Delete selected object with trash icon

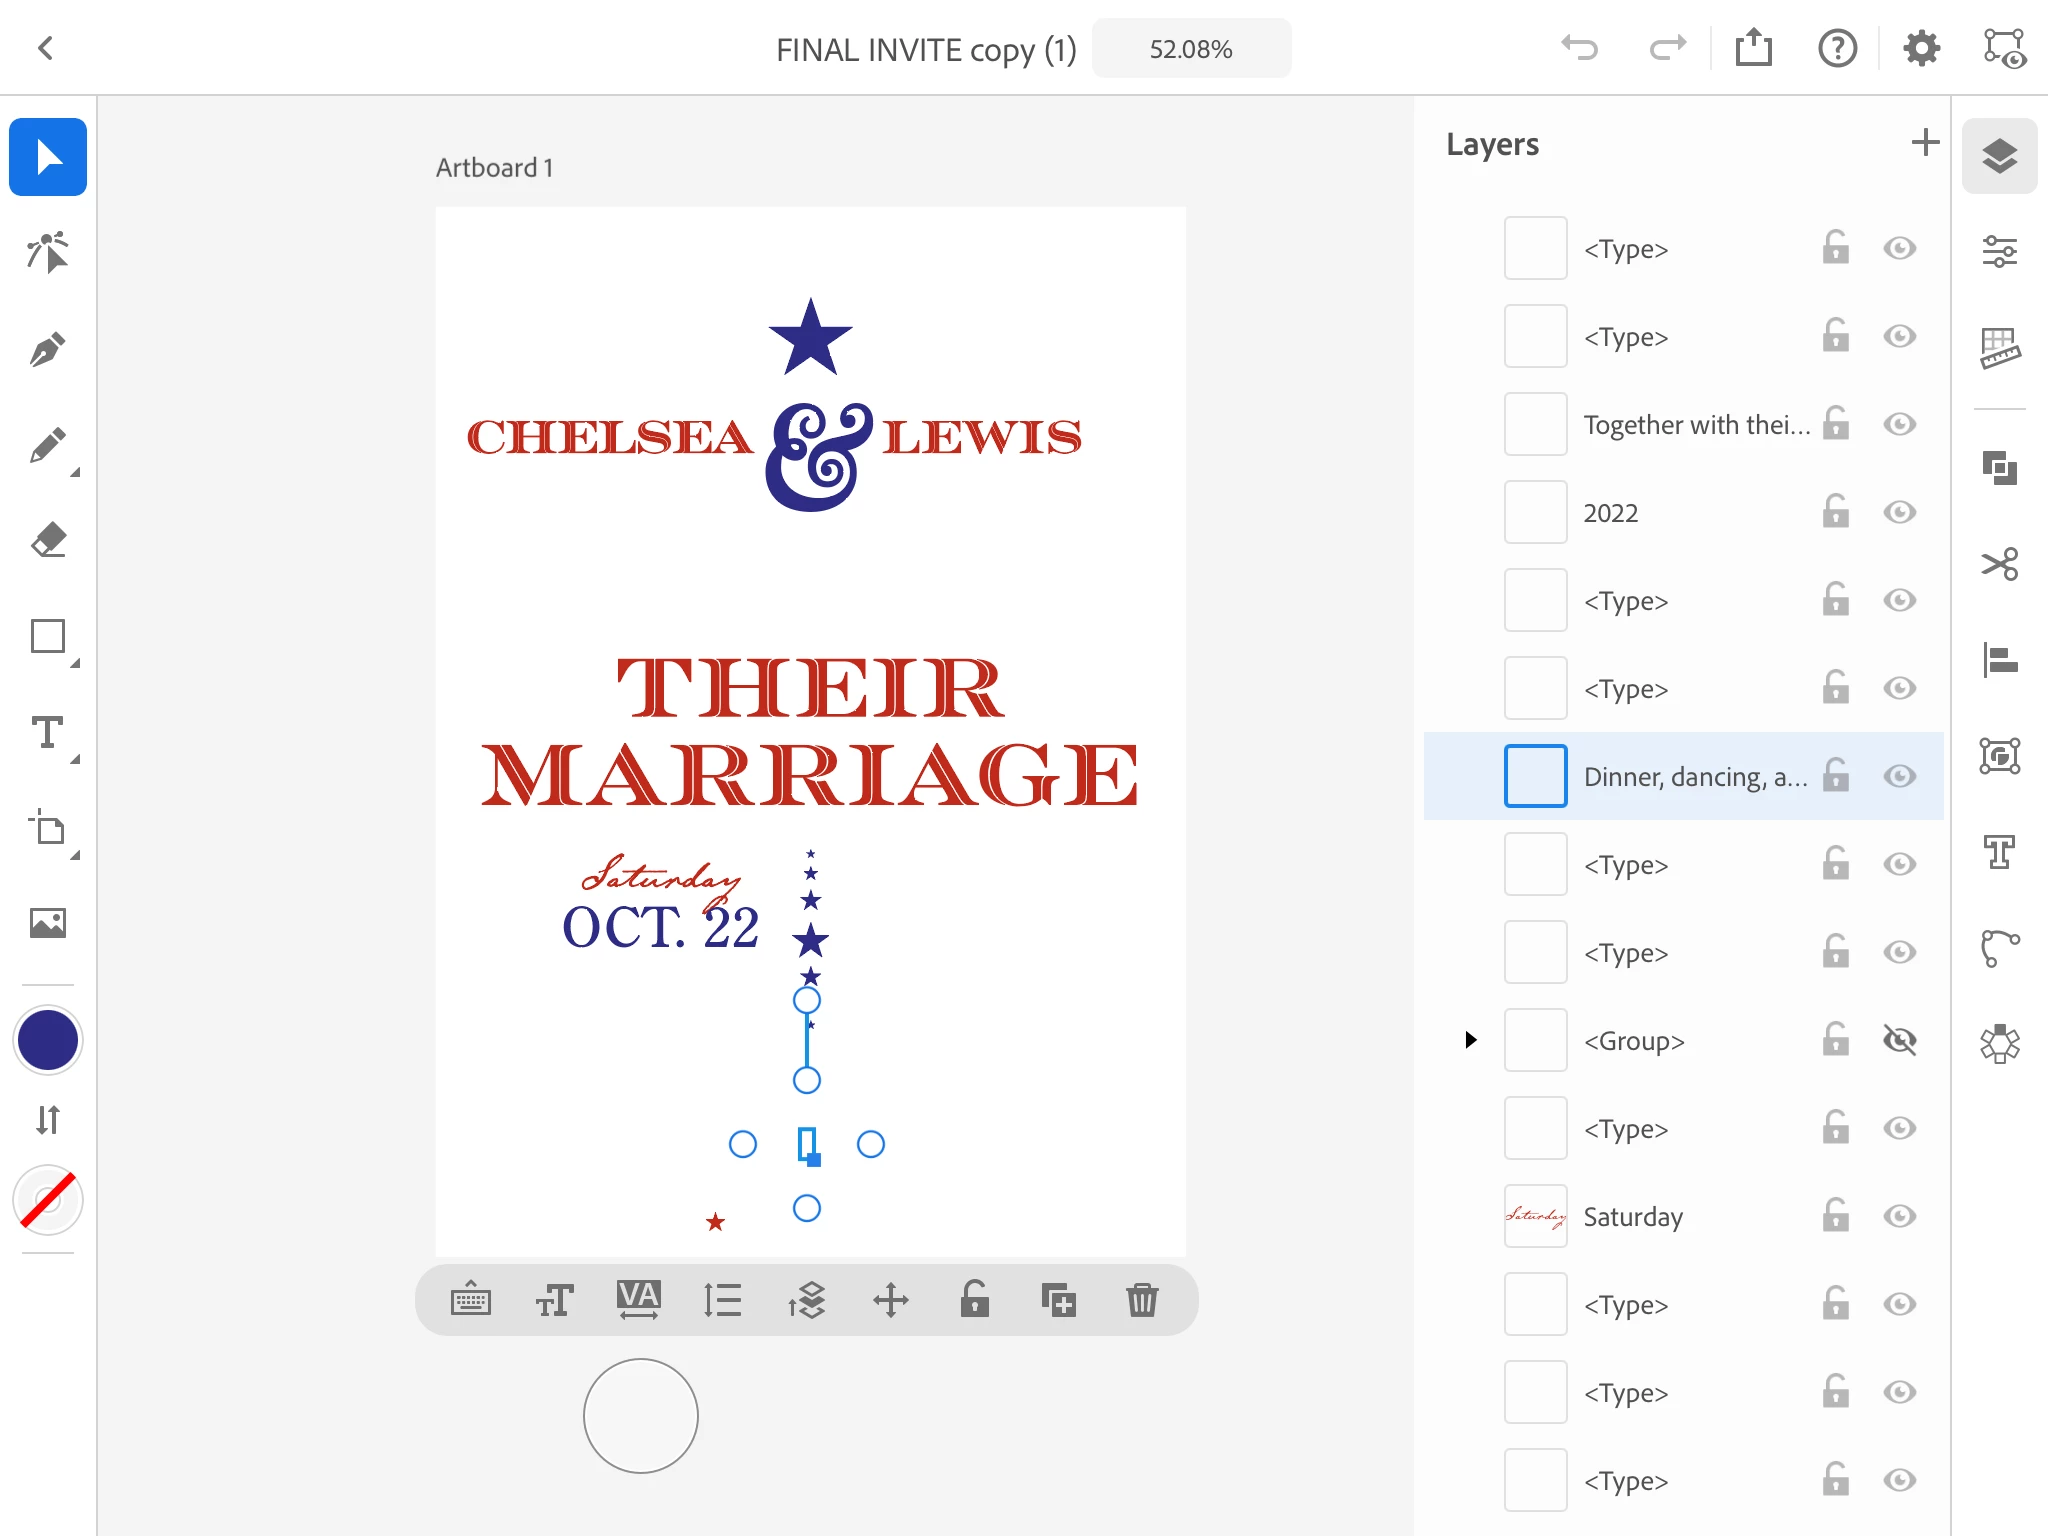point(1141,1300)
